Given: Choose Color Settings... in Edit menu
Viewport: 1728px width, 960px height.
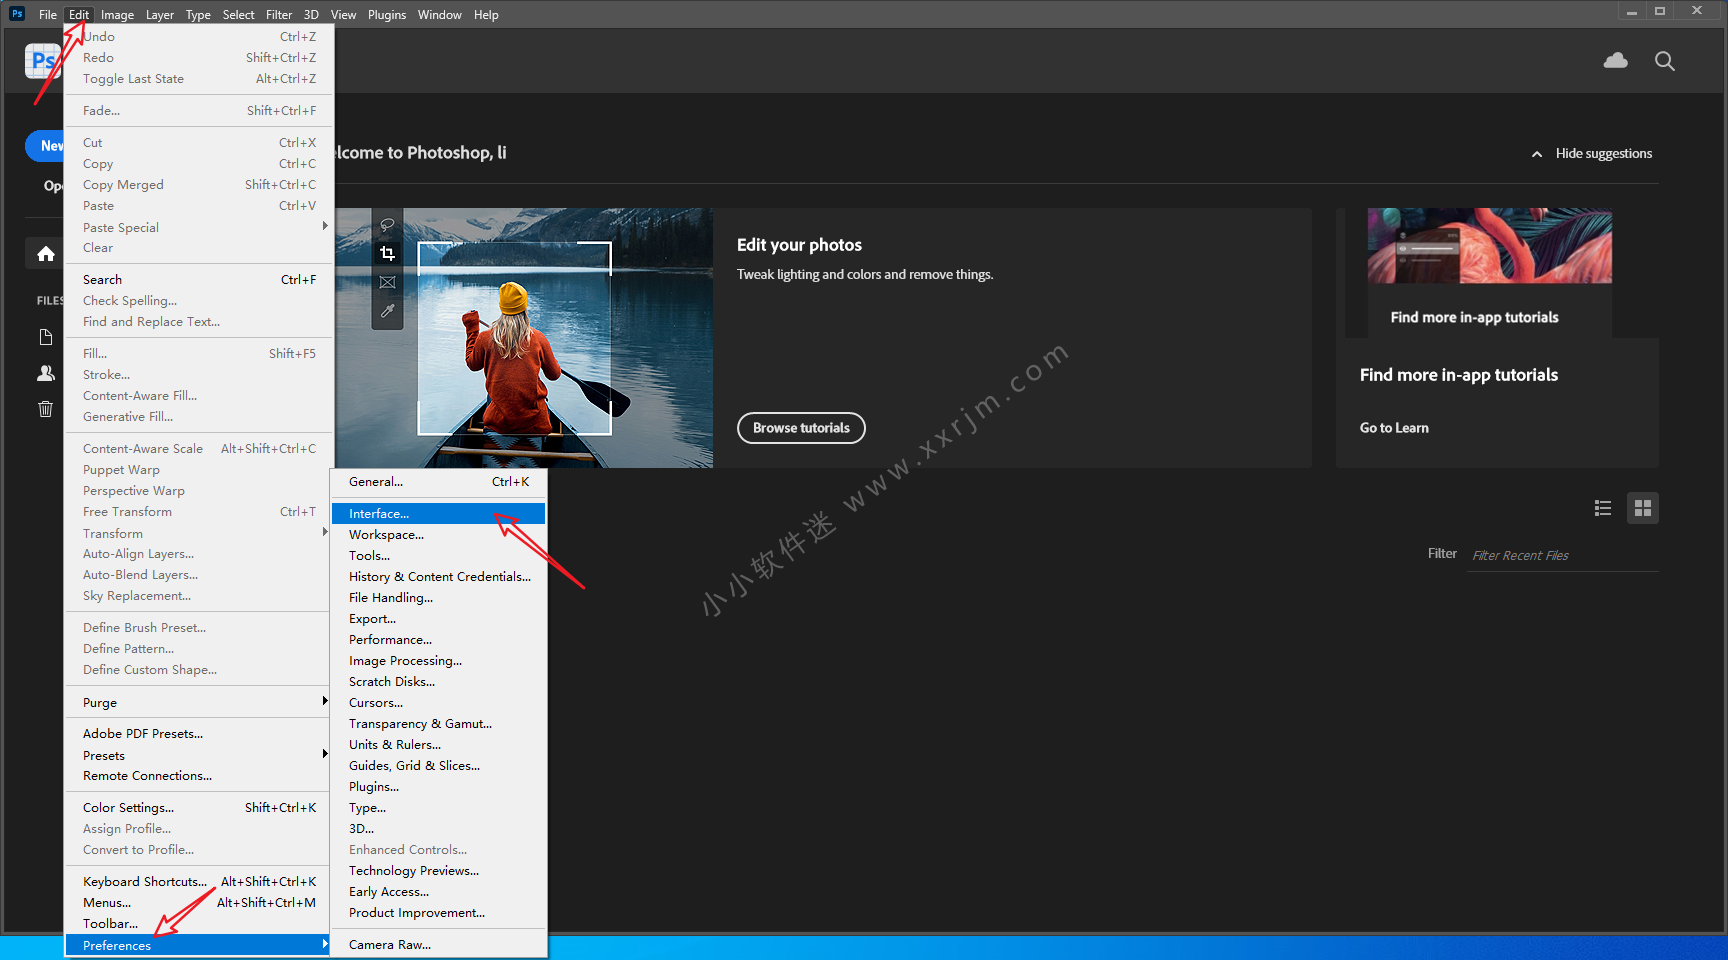Looking at the screenshot, I should point(199,807).
